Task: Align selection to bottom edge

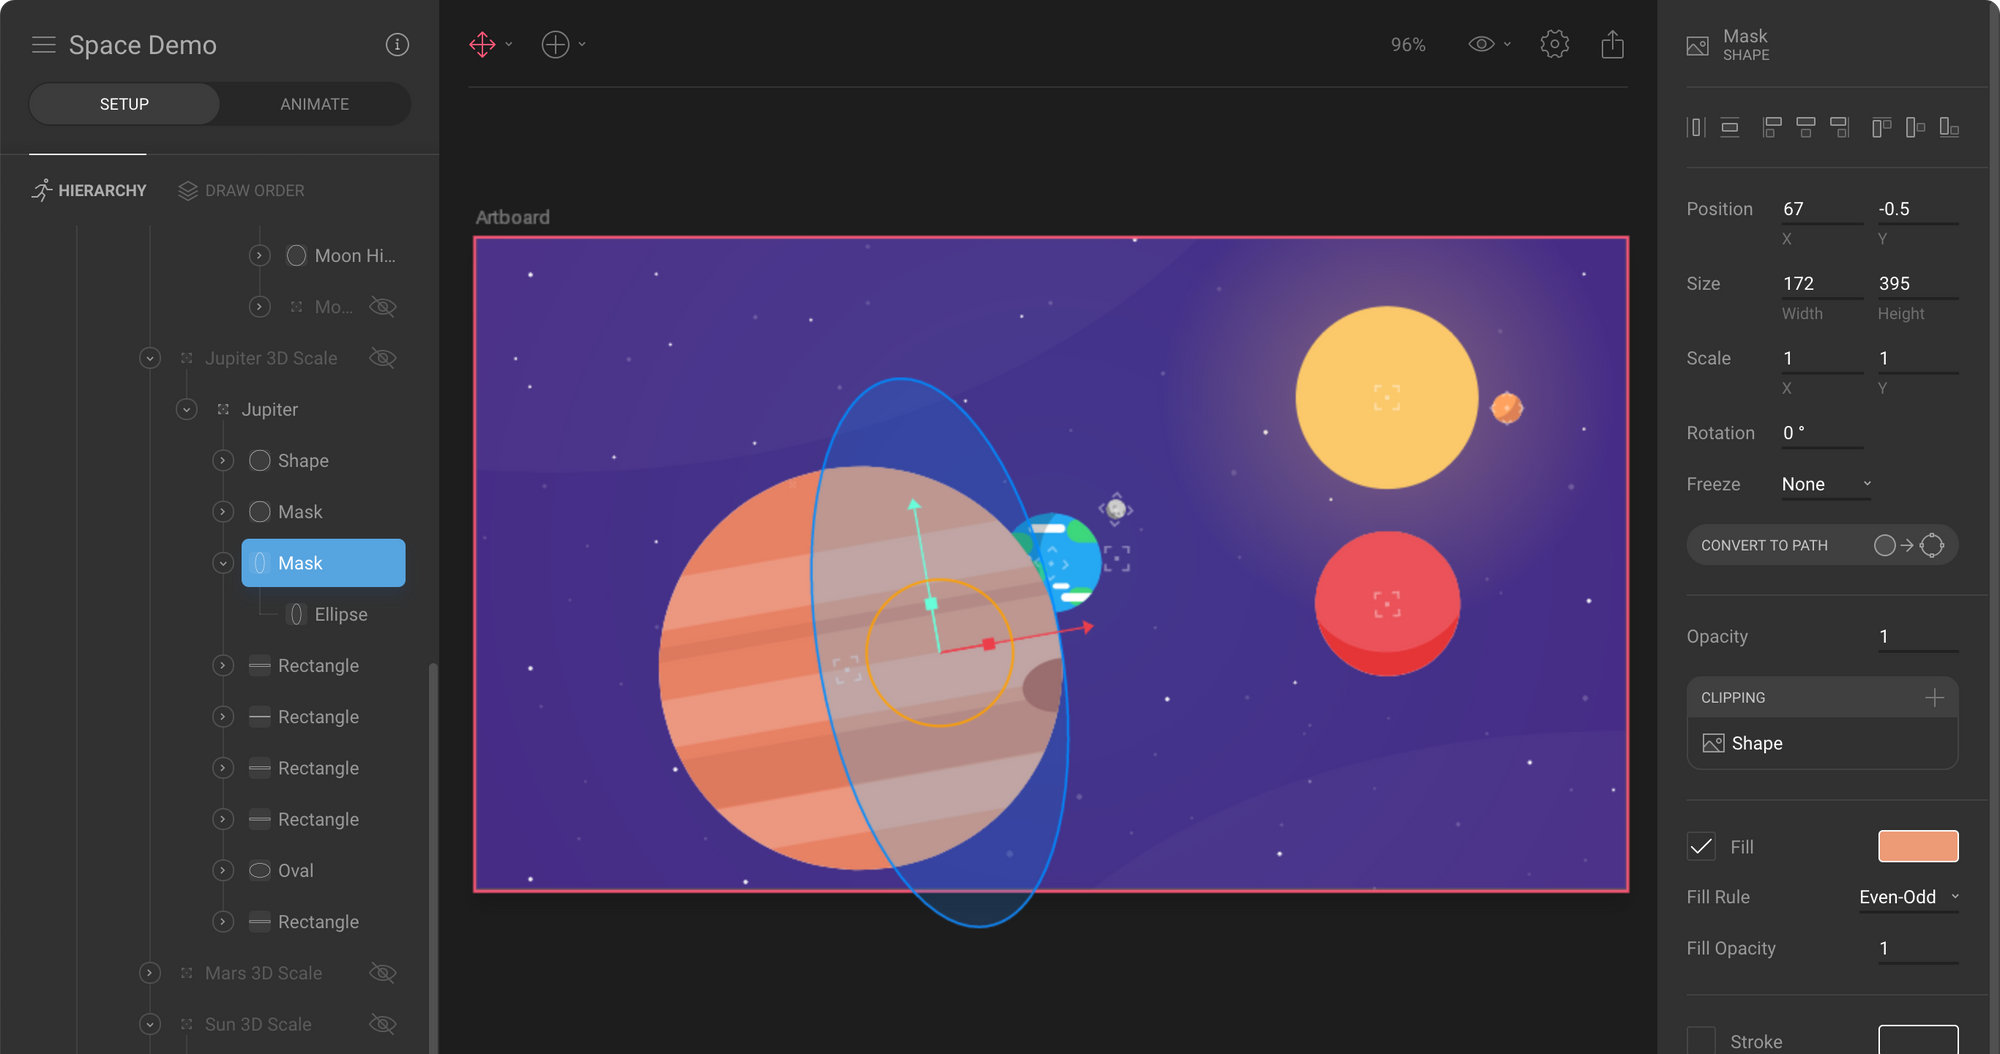Action: point(1949,127)
